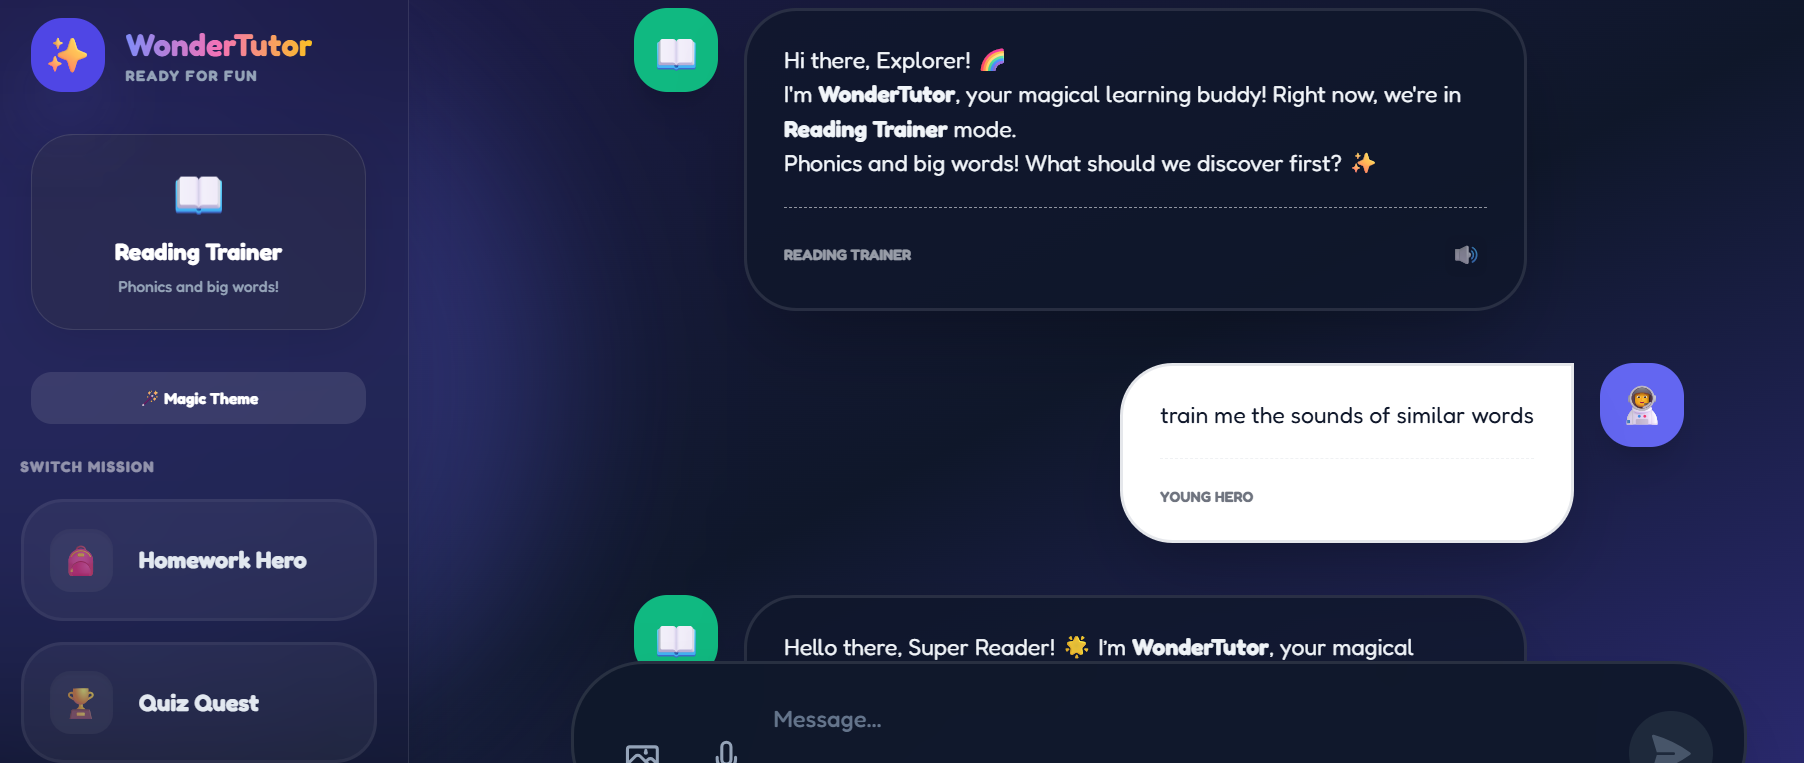1804x763 pixels.
Task: Click the WonderTutor sparkle logo icon
Action: (x=68, y=55)
